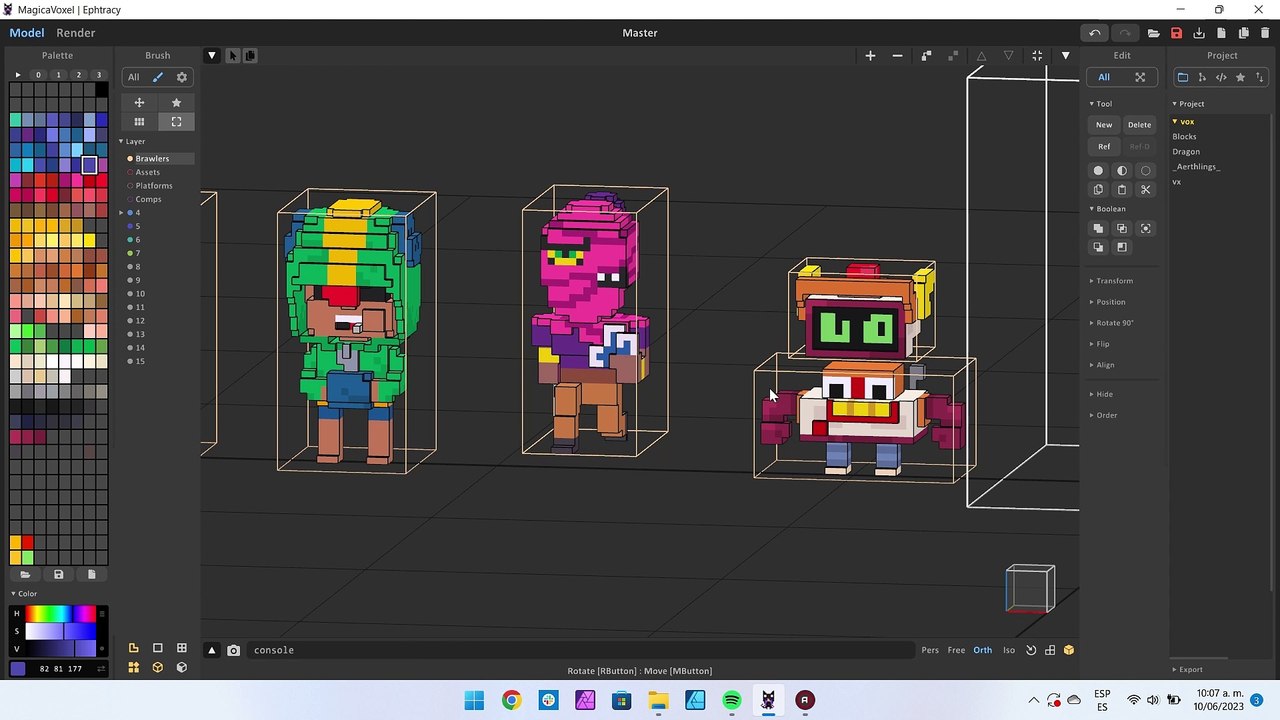Save the project with the red disk icon
1280x720 pixels.
click(1176, 33)
